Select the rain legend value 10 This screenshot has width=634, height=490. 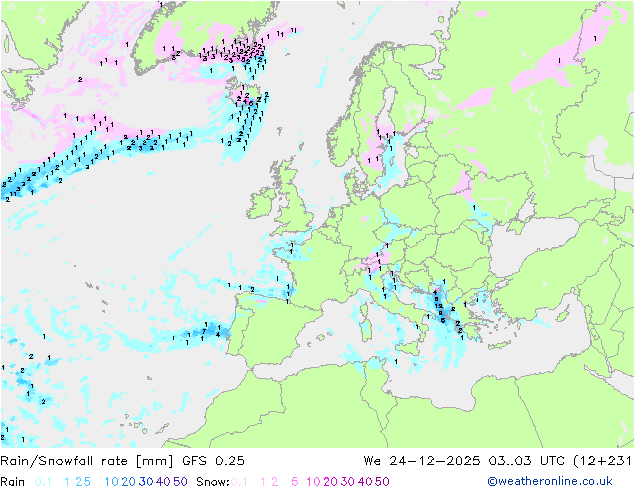[112, 482]
